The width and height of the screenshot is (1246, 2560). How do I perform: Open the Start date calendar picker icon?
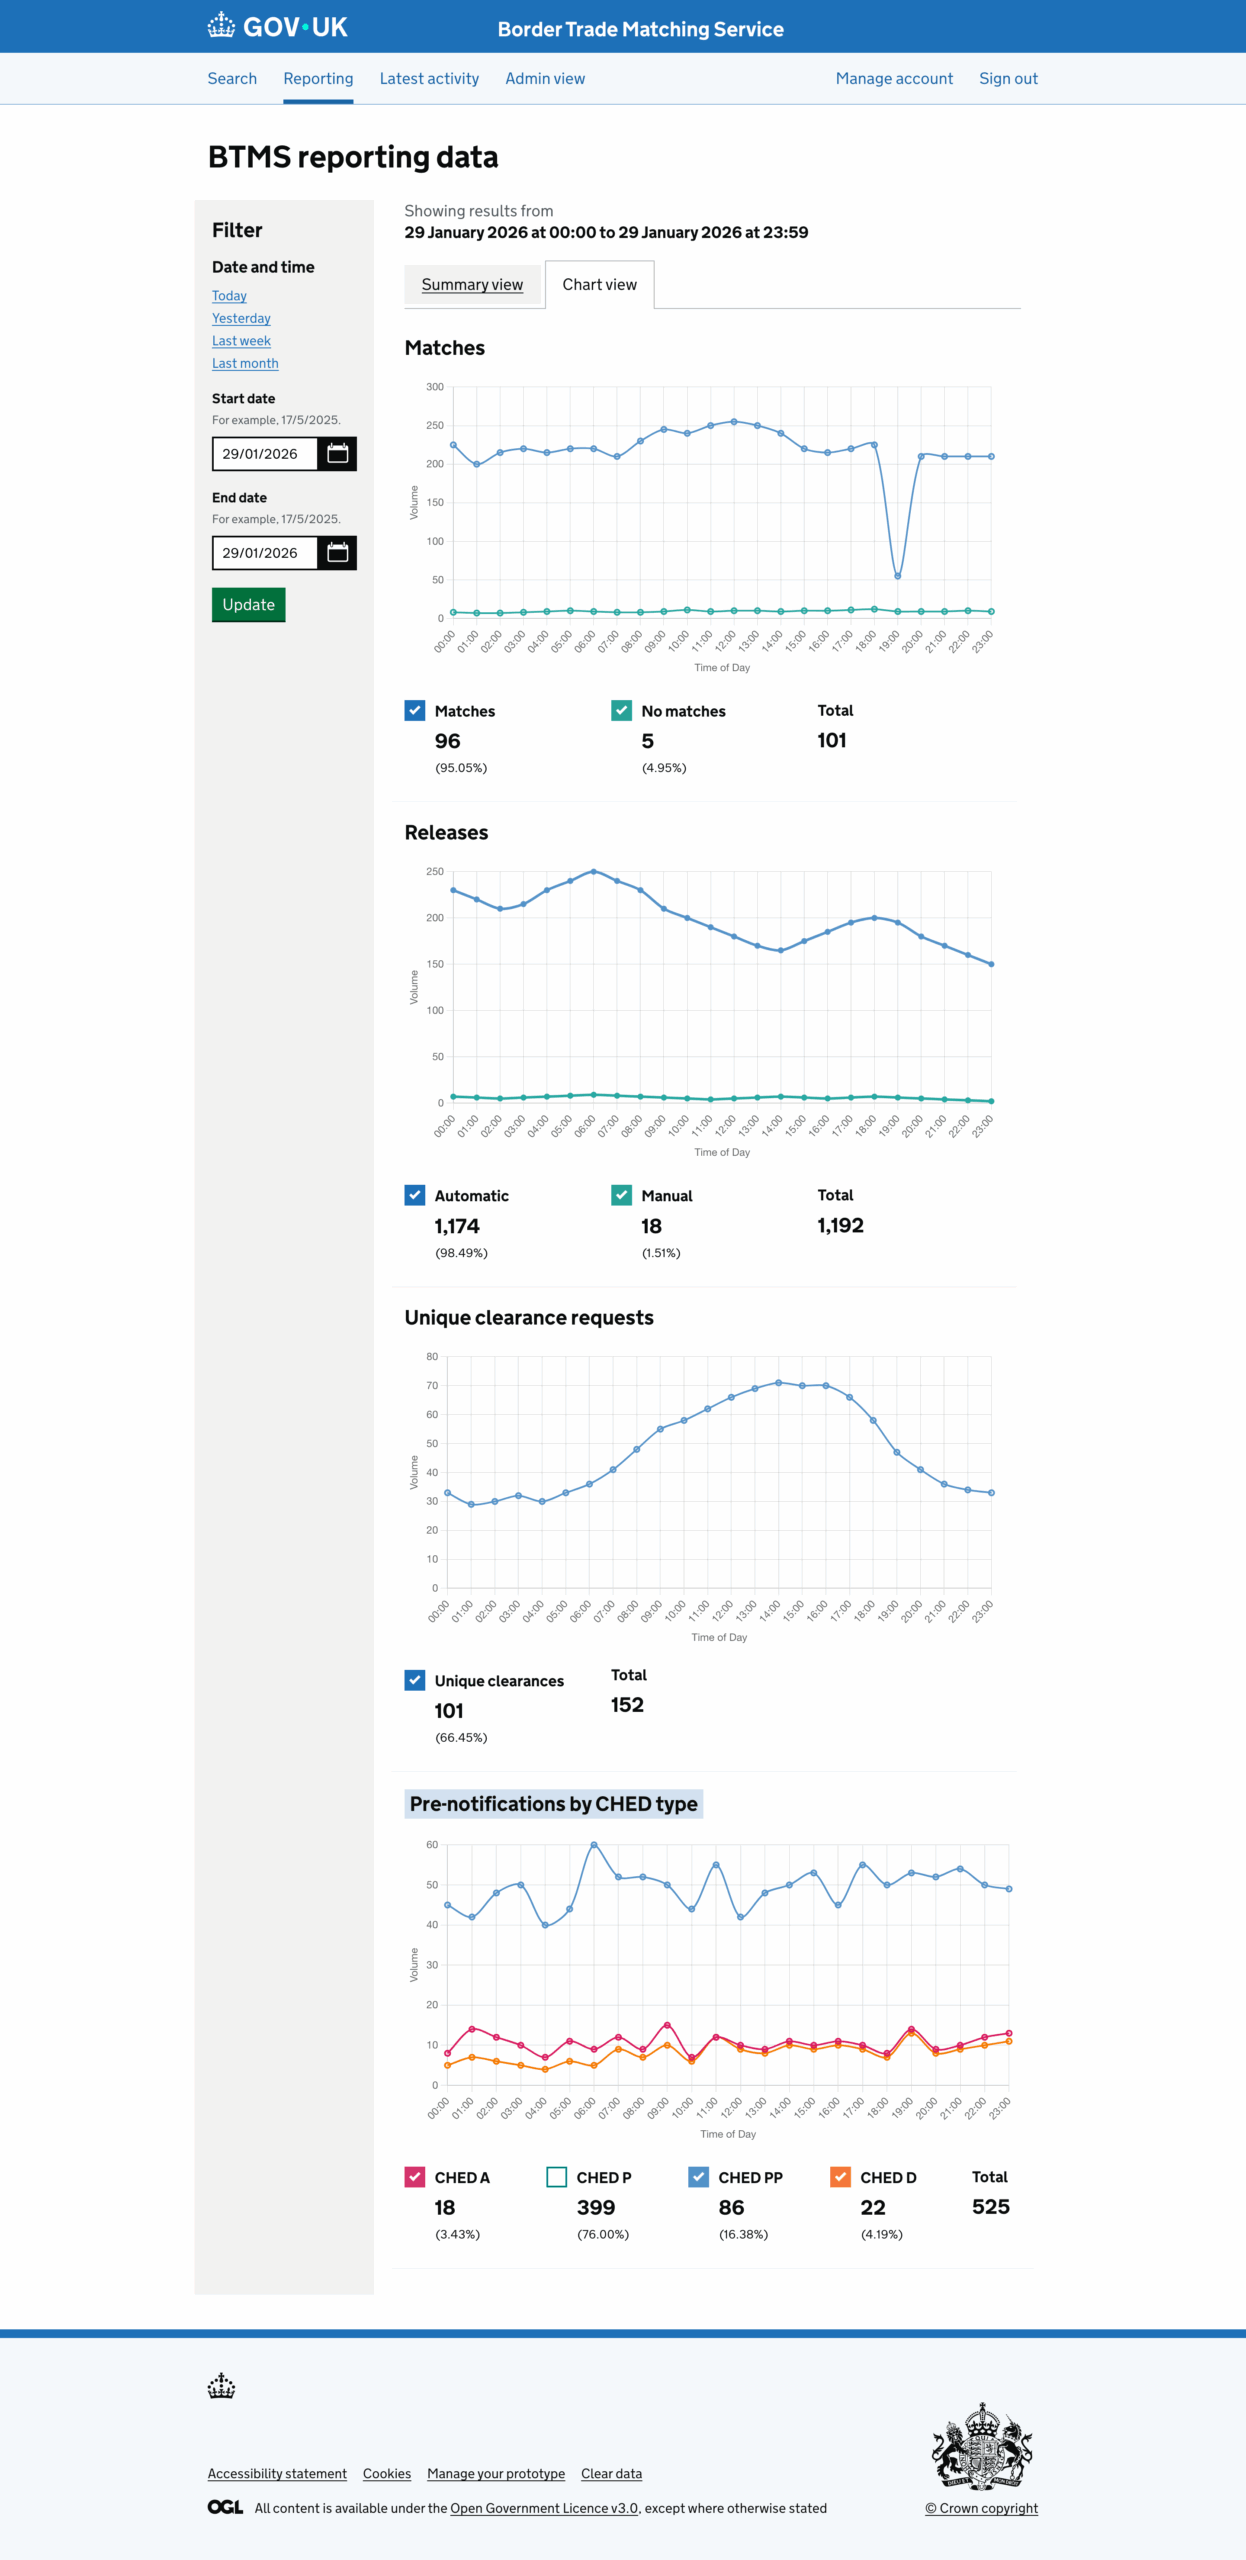pos(337,453)
